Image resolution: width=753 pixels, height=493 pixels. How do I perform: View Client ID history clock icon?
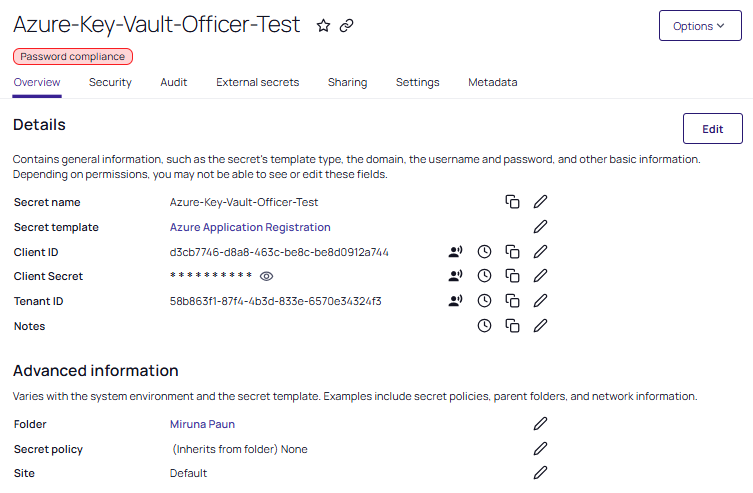point(484,252)
